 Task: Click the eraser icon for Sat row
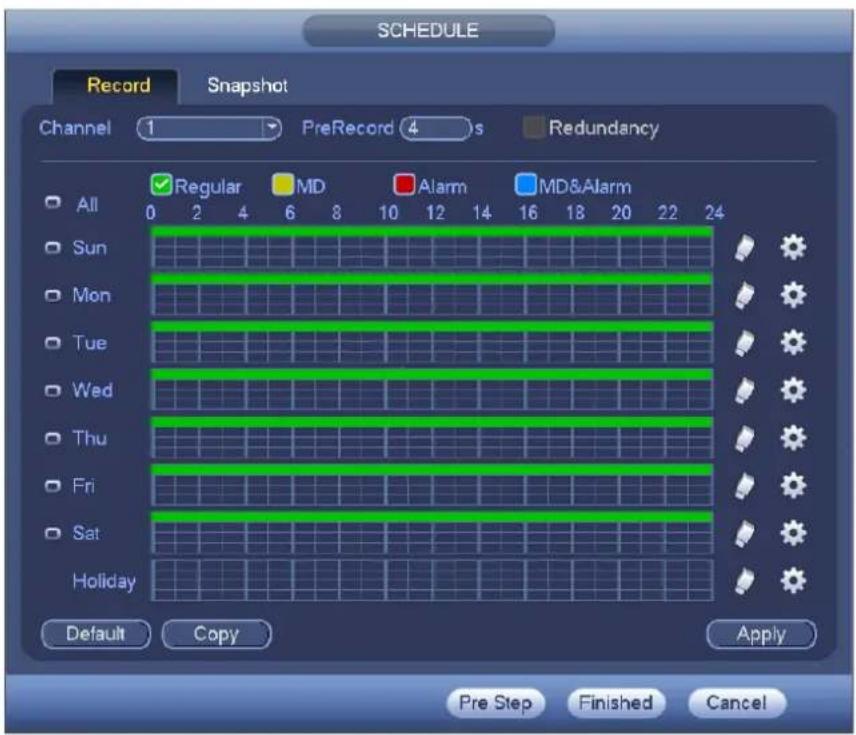click(x=745, y=534)
